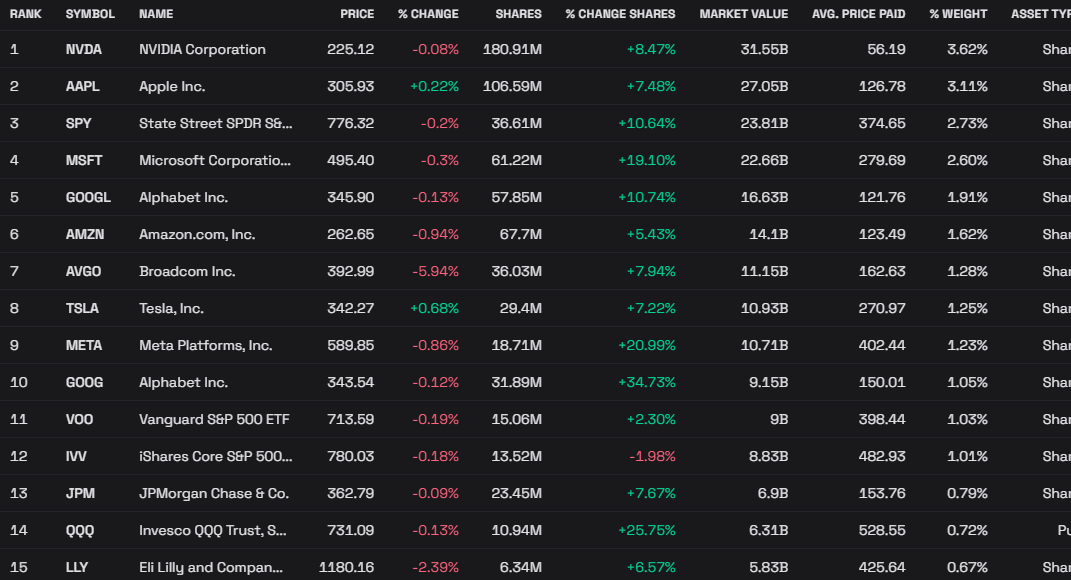Viewport: 1071px width, 580px height.
Task: Sort by the % CHANGE column header
Action: (x=428, y=14)
